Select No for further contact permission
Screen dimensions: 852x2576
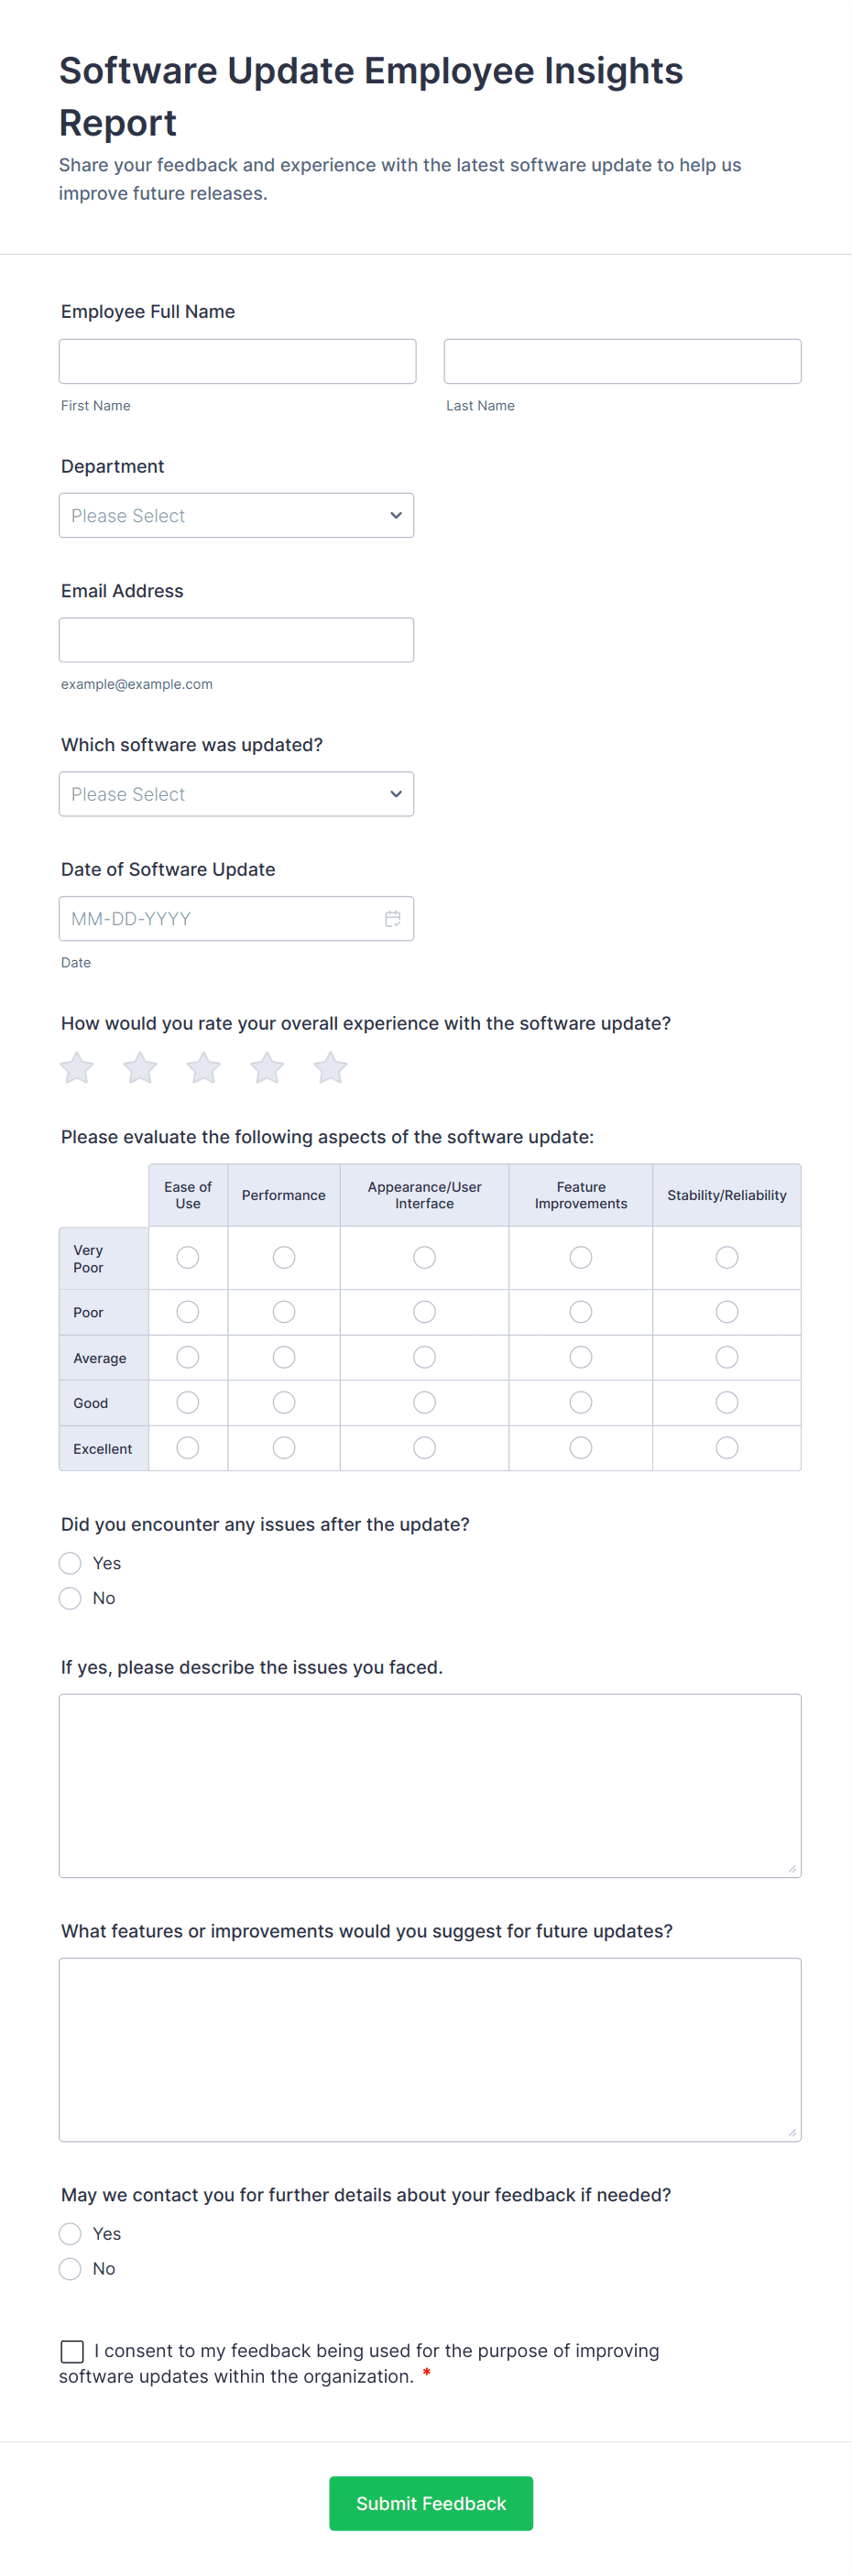(x=70, y=2269)
